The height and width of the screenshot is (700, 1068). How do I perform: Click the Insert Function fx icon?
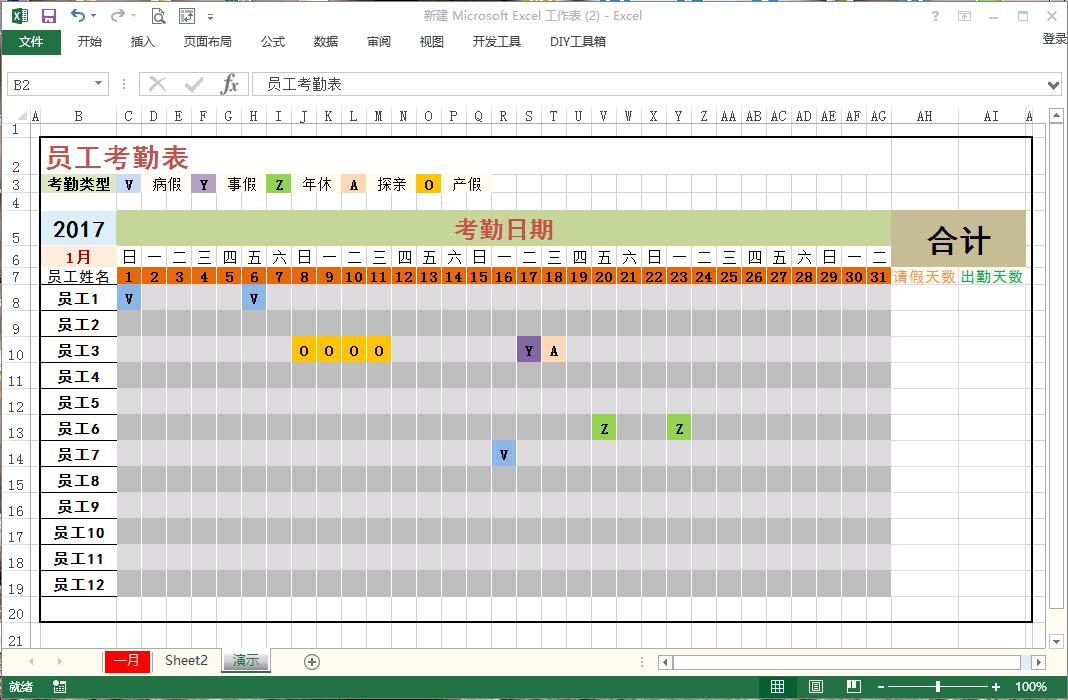[230, 84]
